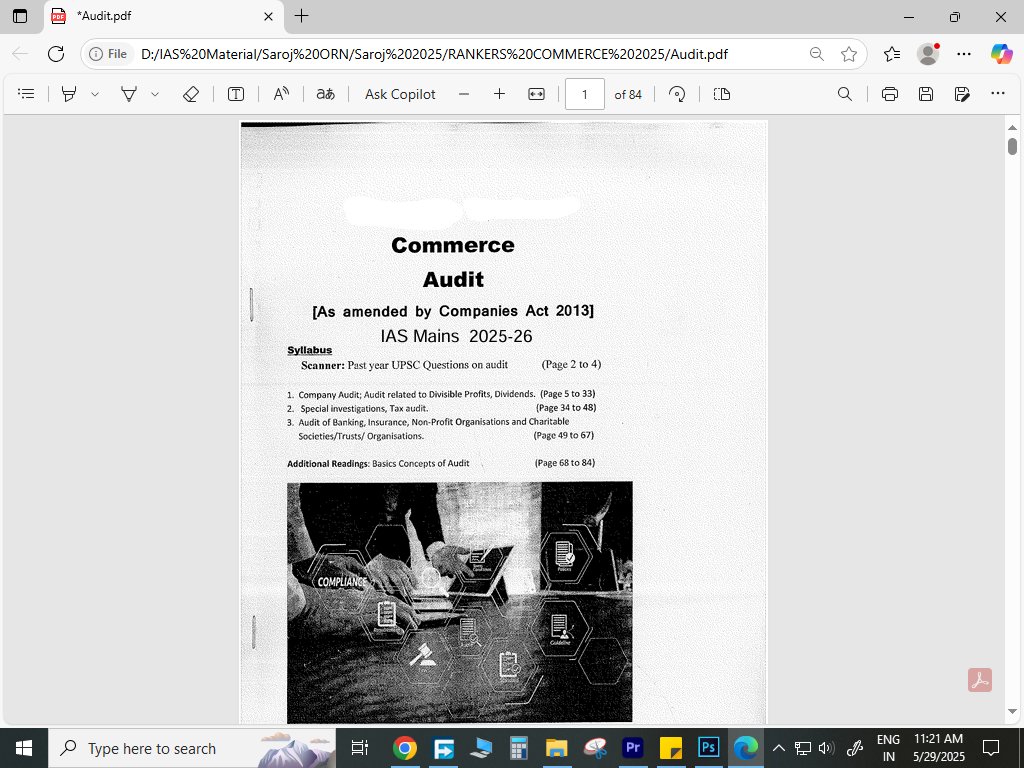Activate the Add text tool
This screenshot has height=768, width=1024.
236,94
